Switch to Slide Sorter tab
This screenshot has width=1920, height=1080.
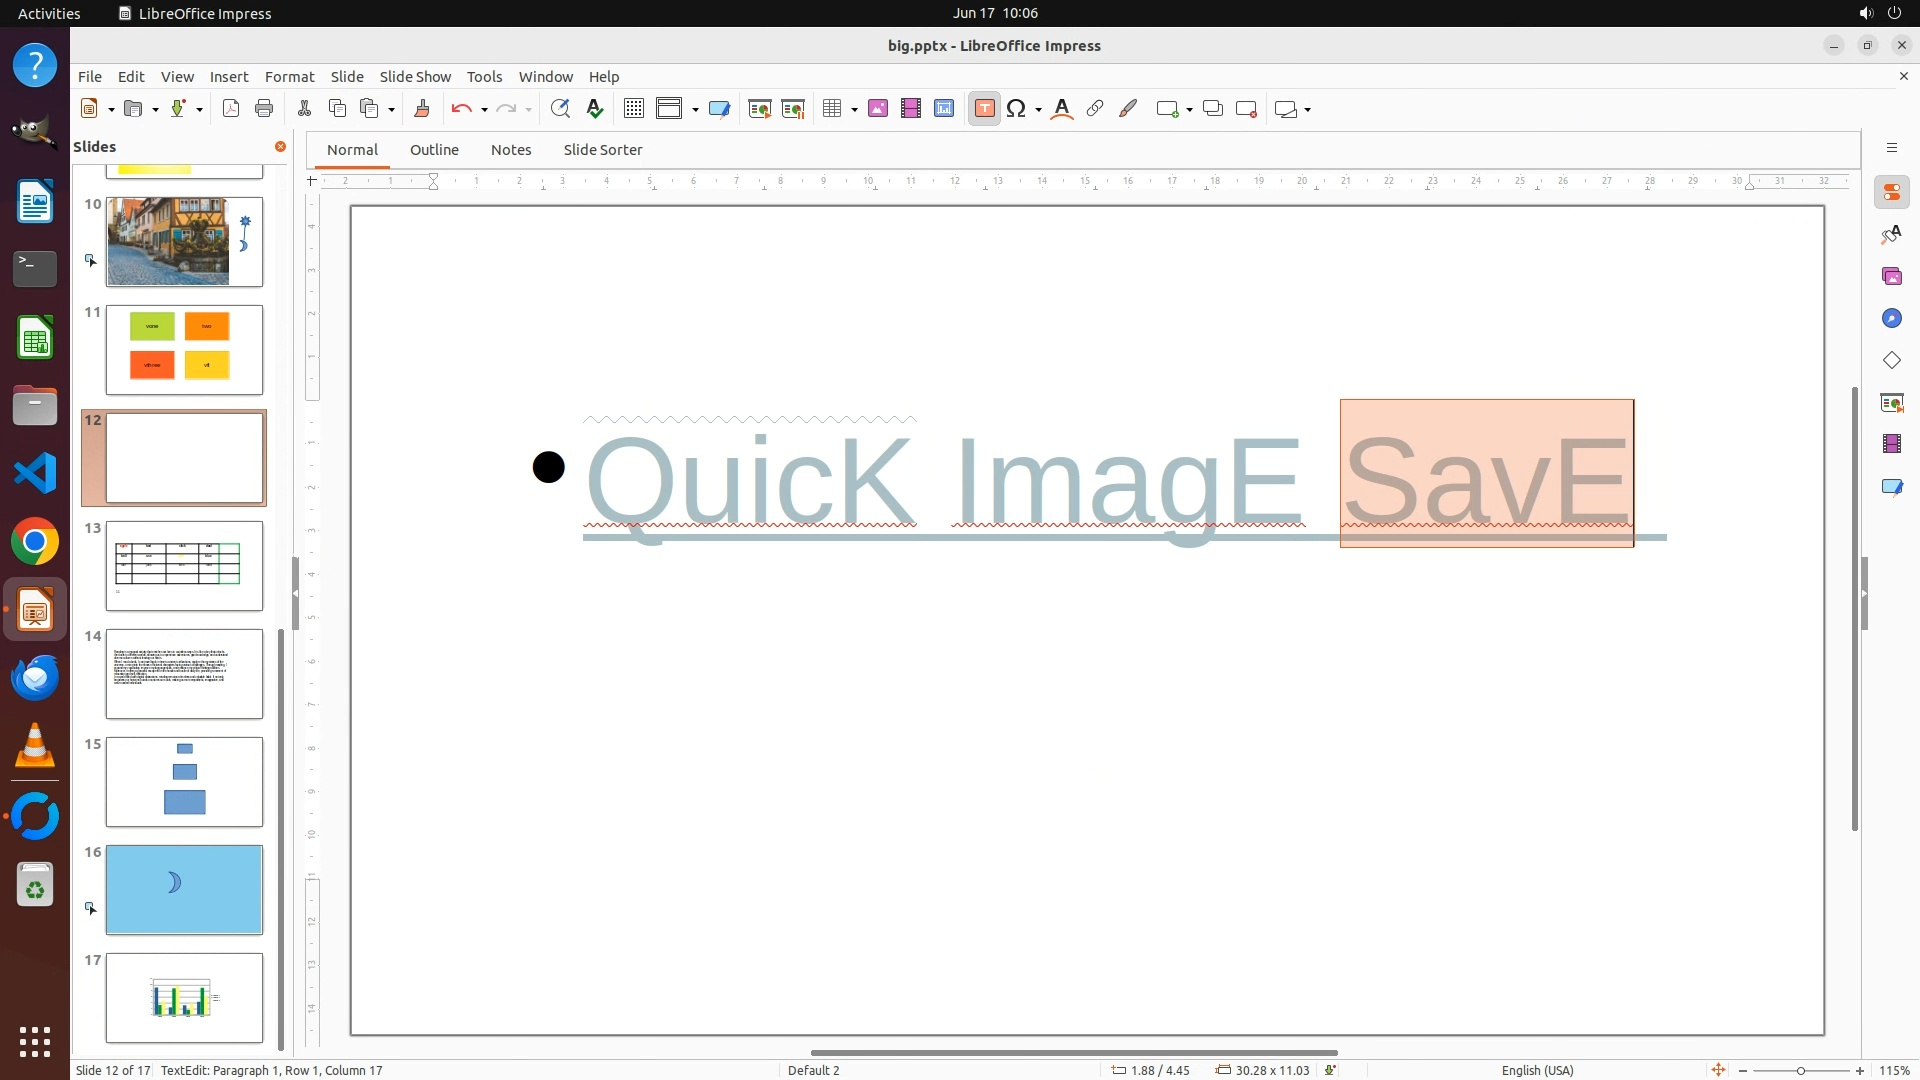pyautogui.click(x=602, y=149)
